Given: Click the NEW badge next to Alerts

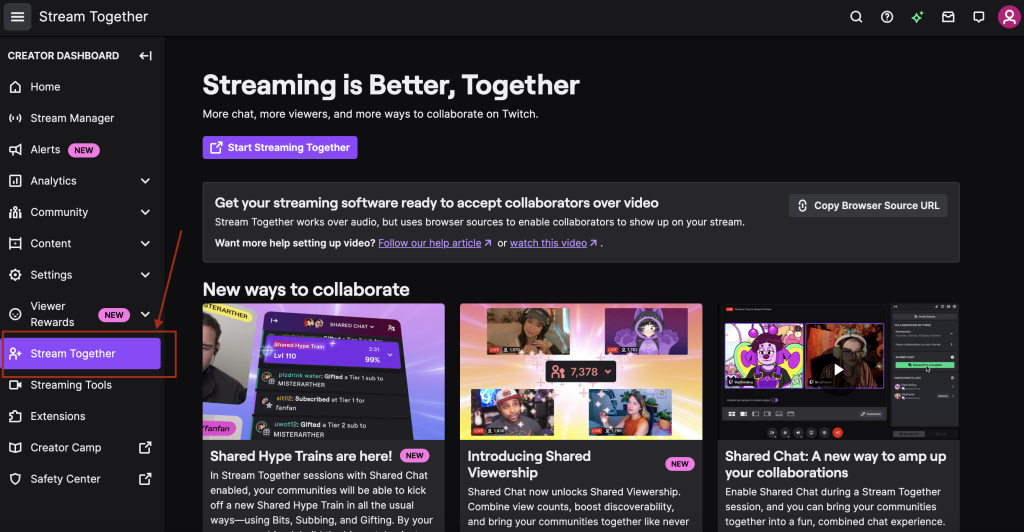Looking at the screenshot, I should 84,150.
